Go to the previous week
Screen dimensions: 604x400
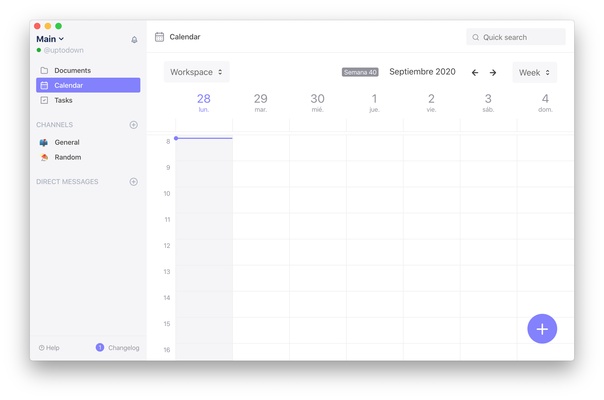(x=475, y=72)
